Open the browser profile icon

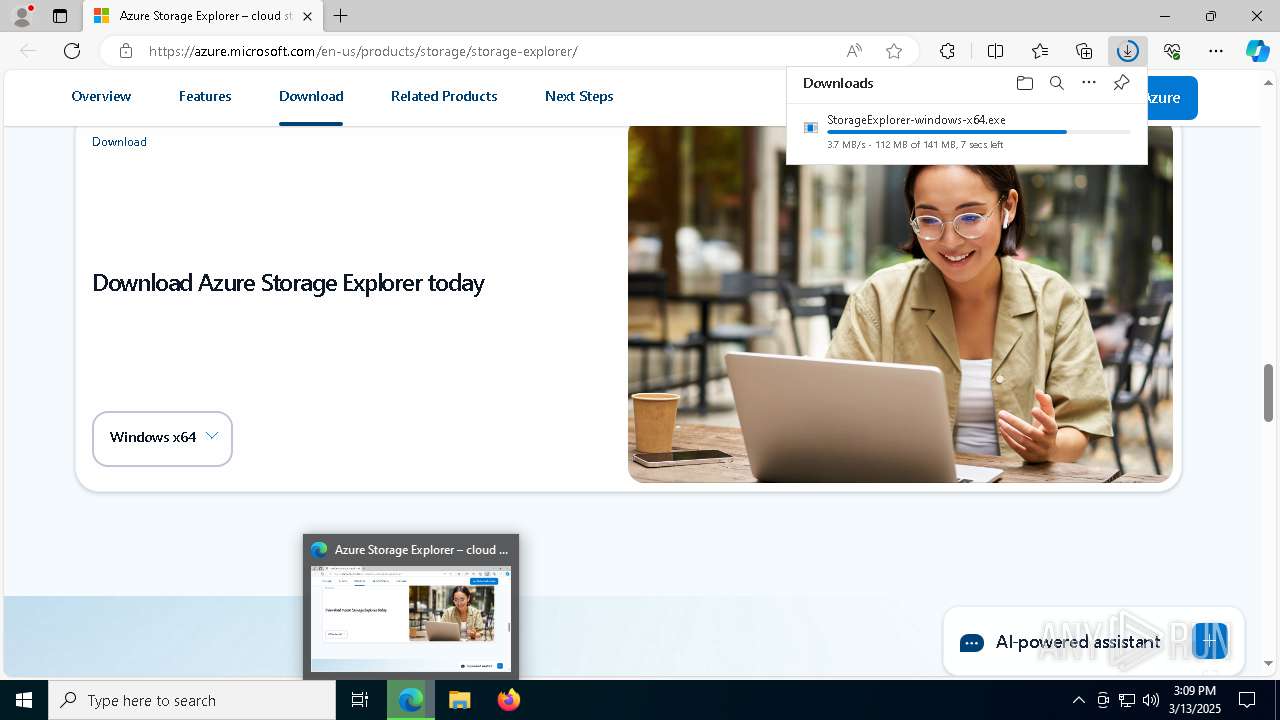pyautogui.click(x=22, y=16)
